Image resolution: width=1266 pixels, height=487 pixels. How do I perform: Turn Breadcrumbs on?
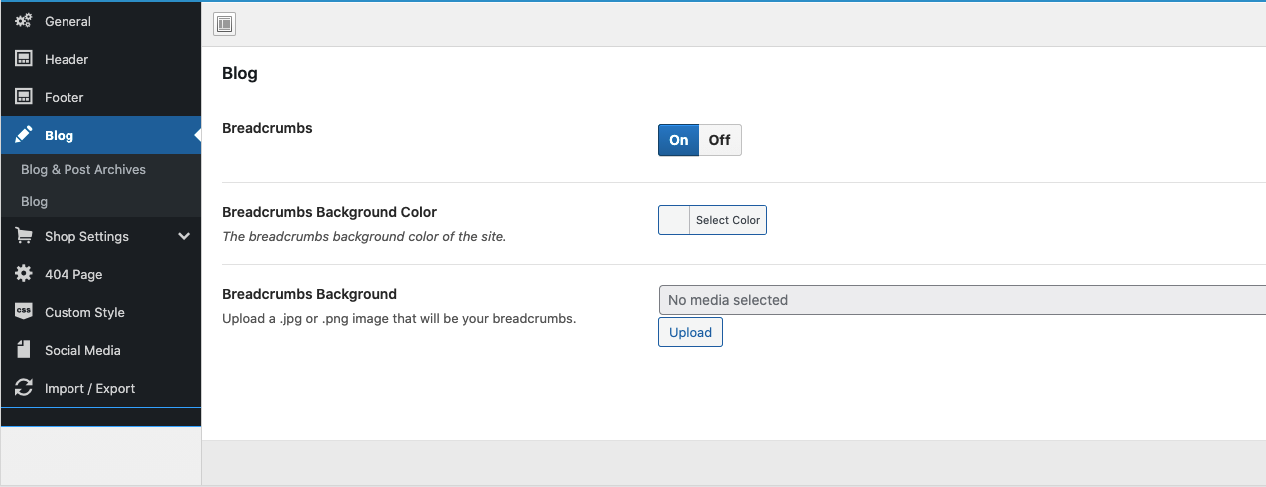(x=678, y=140)
